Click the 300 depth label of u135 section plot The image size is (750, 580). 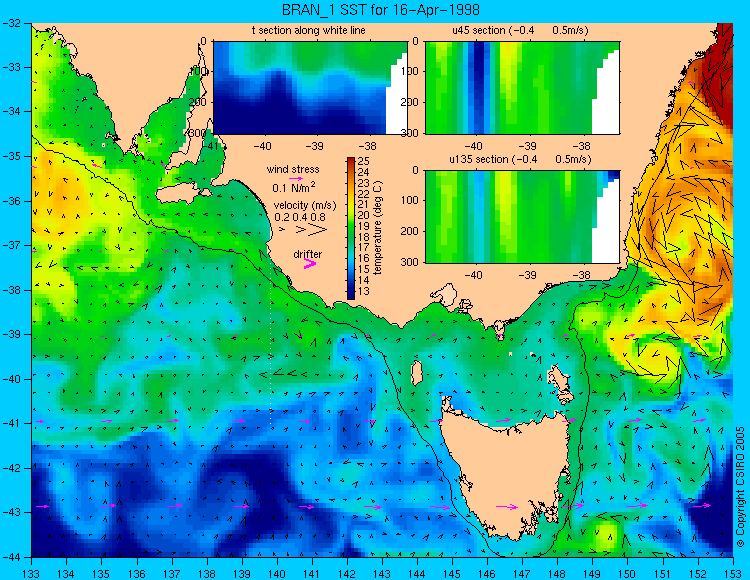click(x=411, y=262)
